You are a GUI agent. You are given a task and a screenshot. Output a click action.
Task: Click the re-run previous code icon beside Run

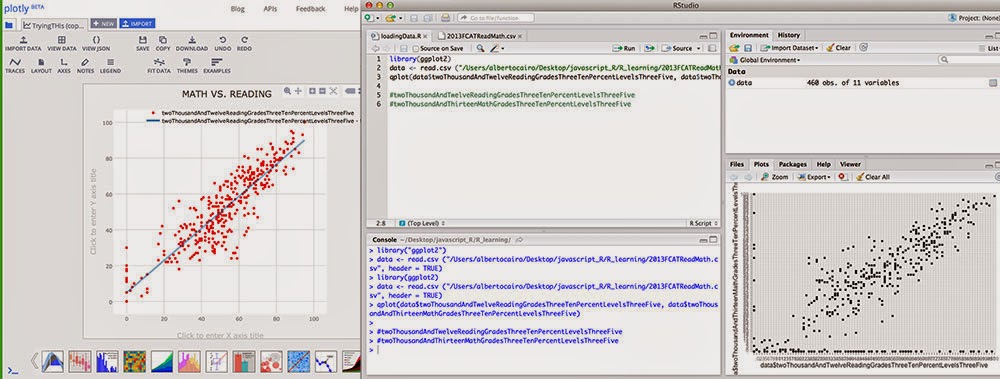(650, 48)
